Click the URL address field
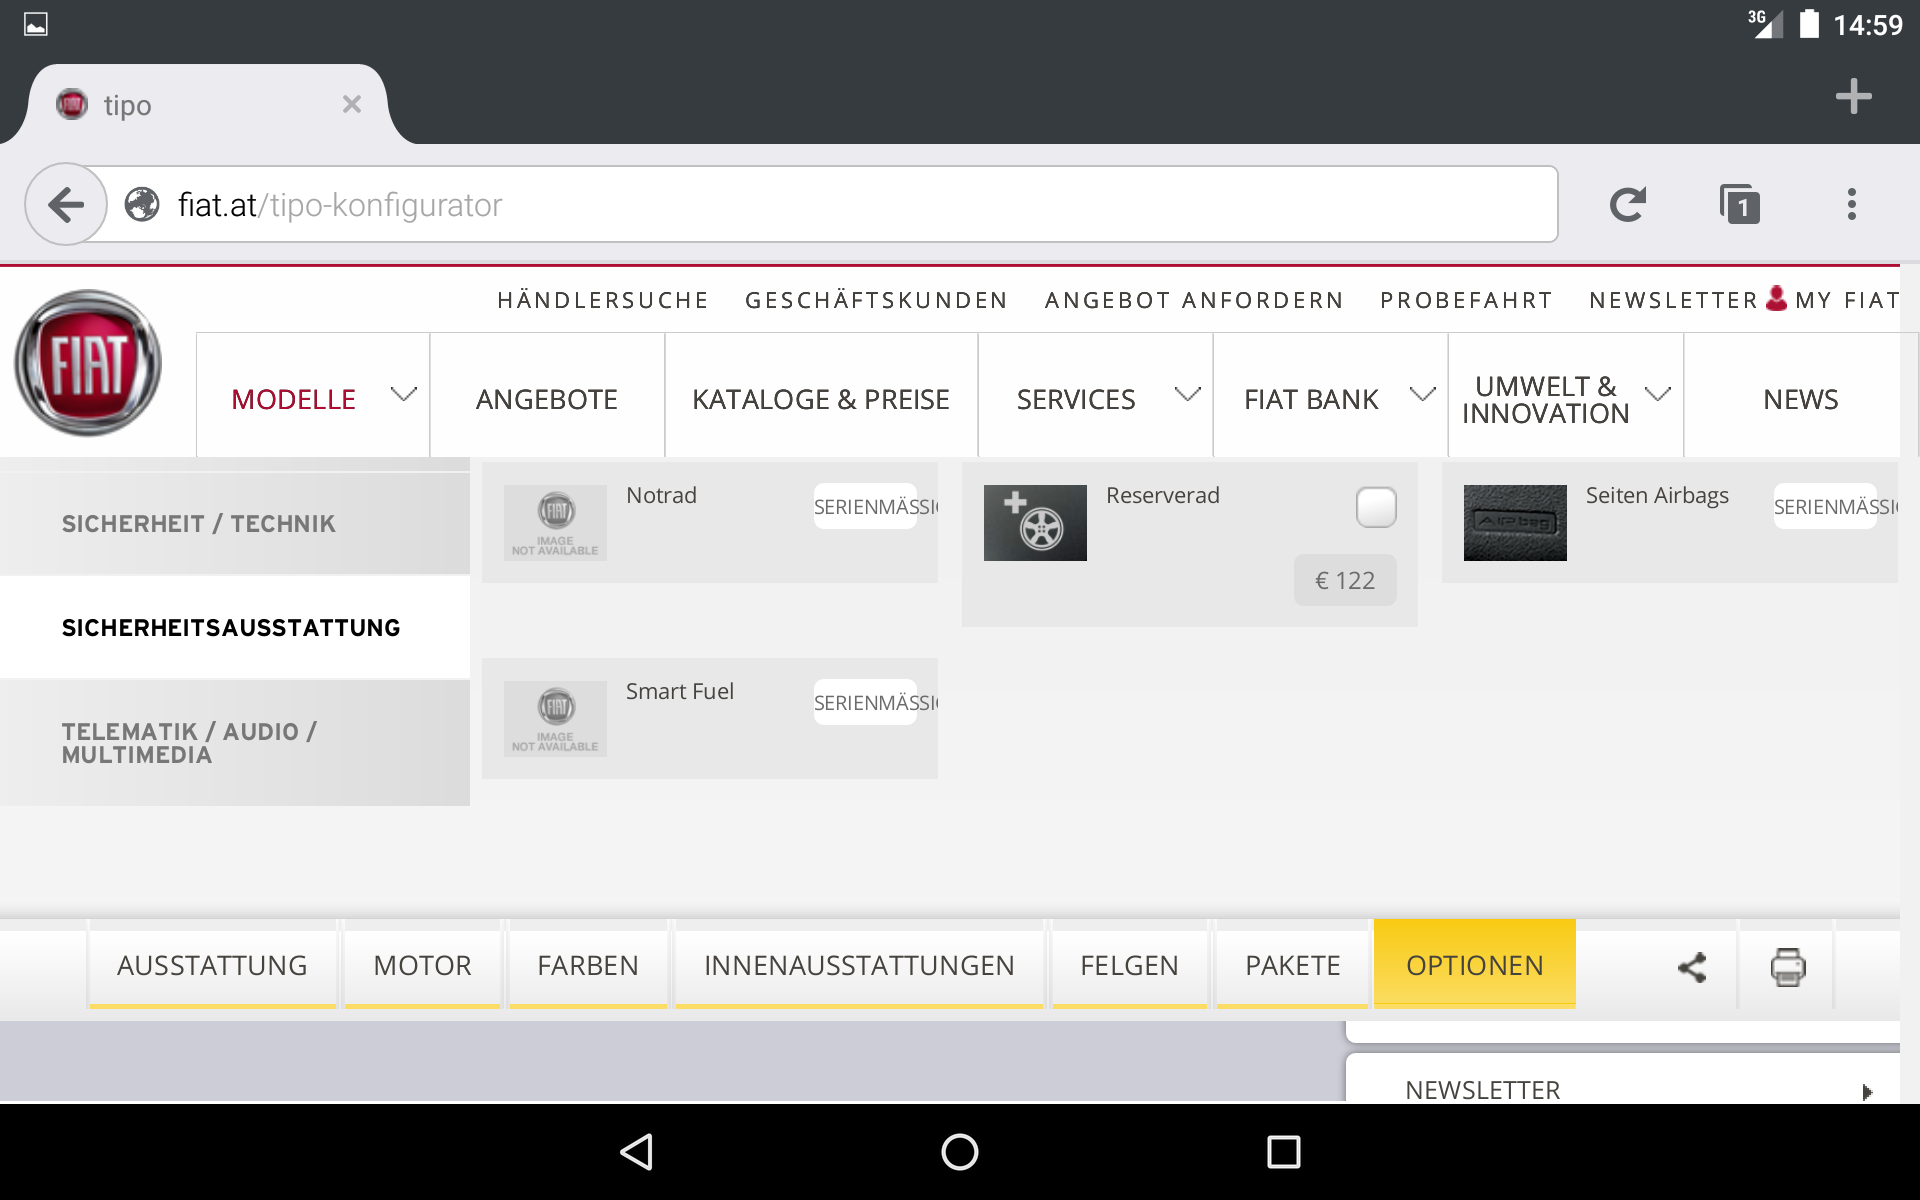Image resolution: width=1920 pixels, height=1200 pixels. [x=830, y=205]
